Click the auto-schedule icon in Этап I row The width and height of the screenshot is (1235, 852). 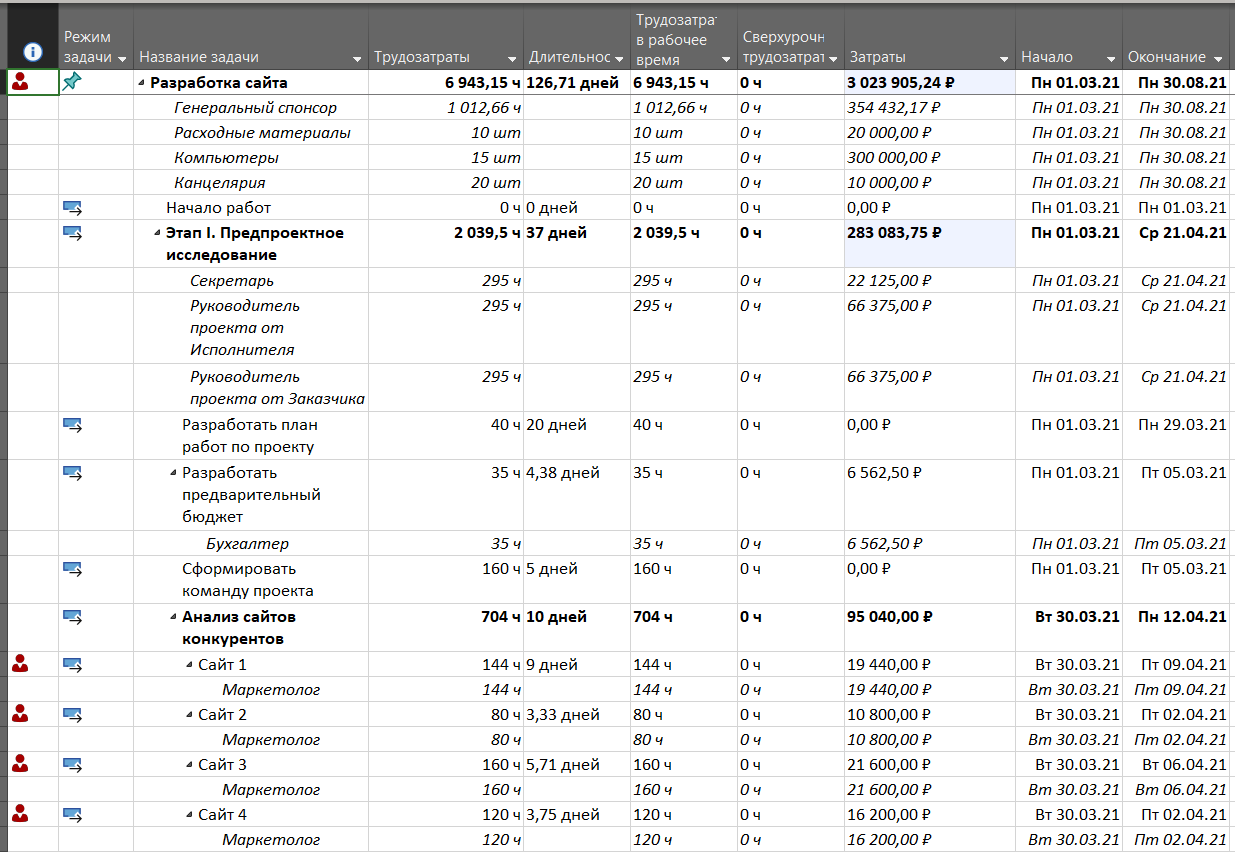[72, 233]
